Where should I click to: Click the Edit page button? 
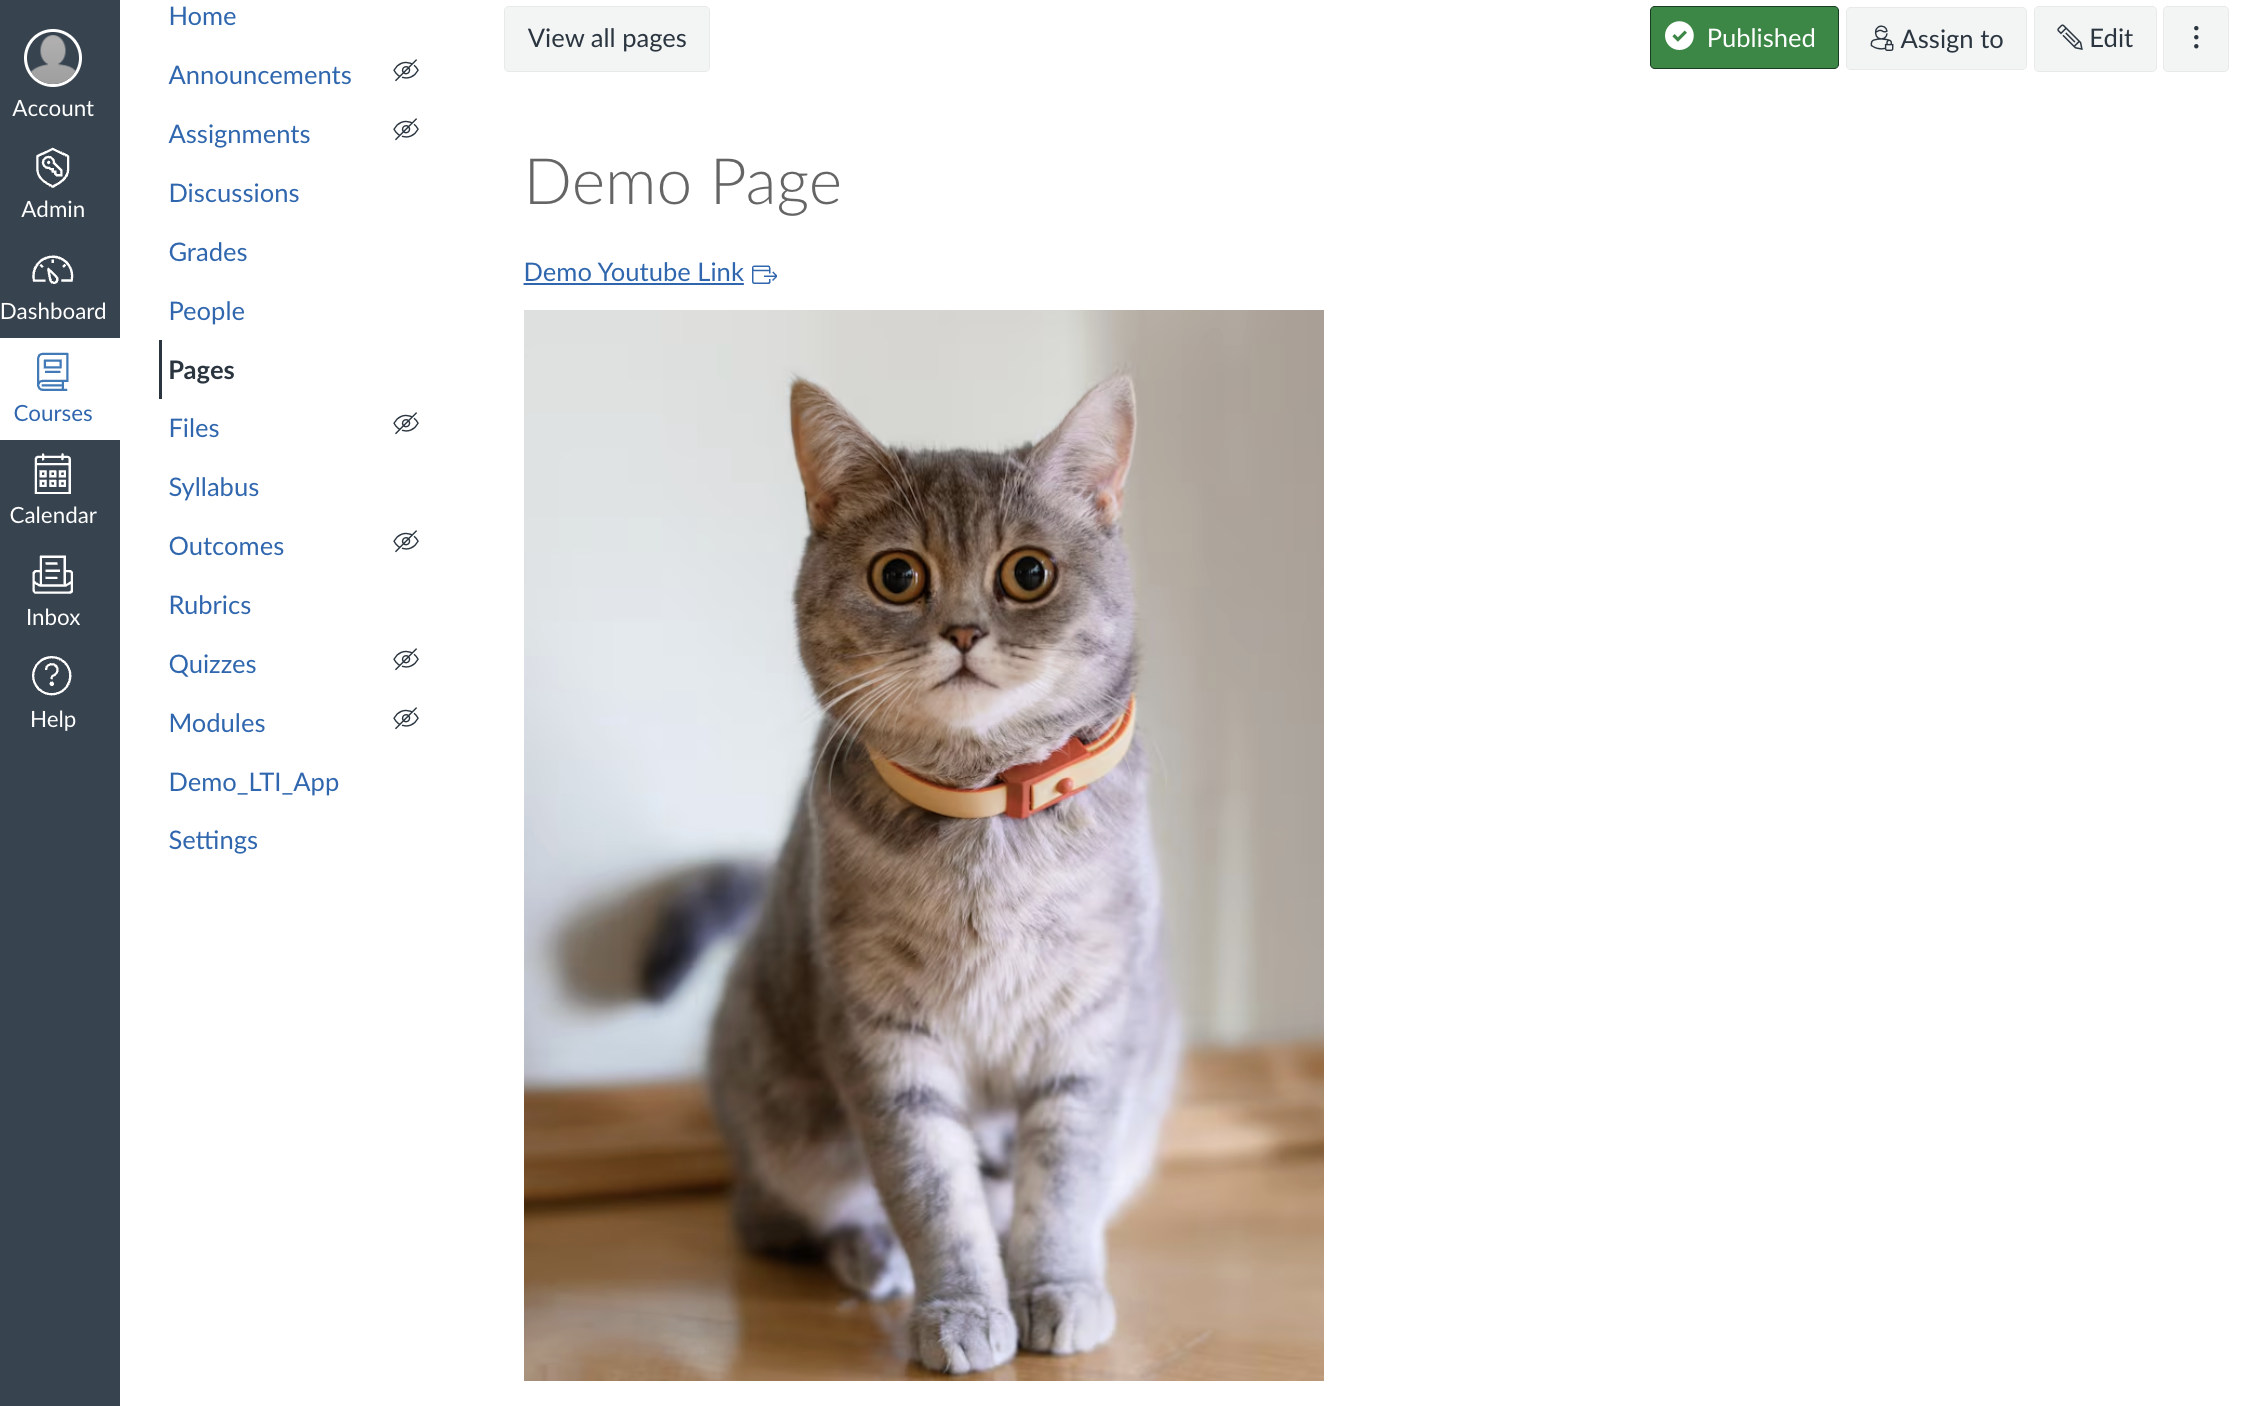coord(2095,38)
